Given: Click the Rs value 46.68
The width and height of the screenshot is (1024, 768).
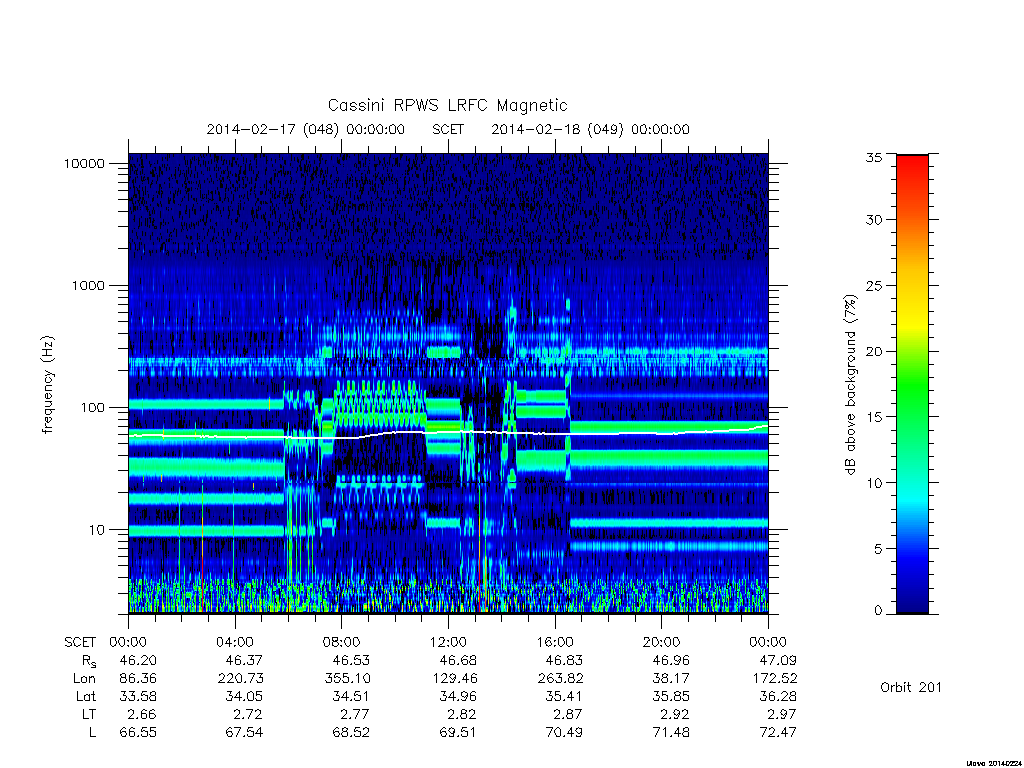Looking at the screenshot, I should click(x=458, y=660).
